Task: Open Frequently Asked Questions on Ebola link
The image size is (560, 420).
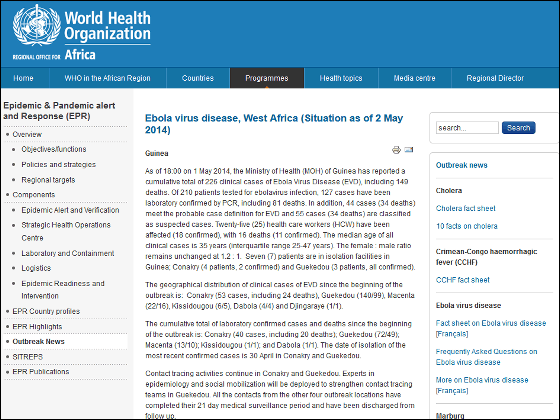Action: pyautogui.click(x=486, y=357)
